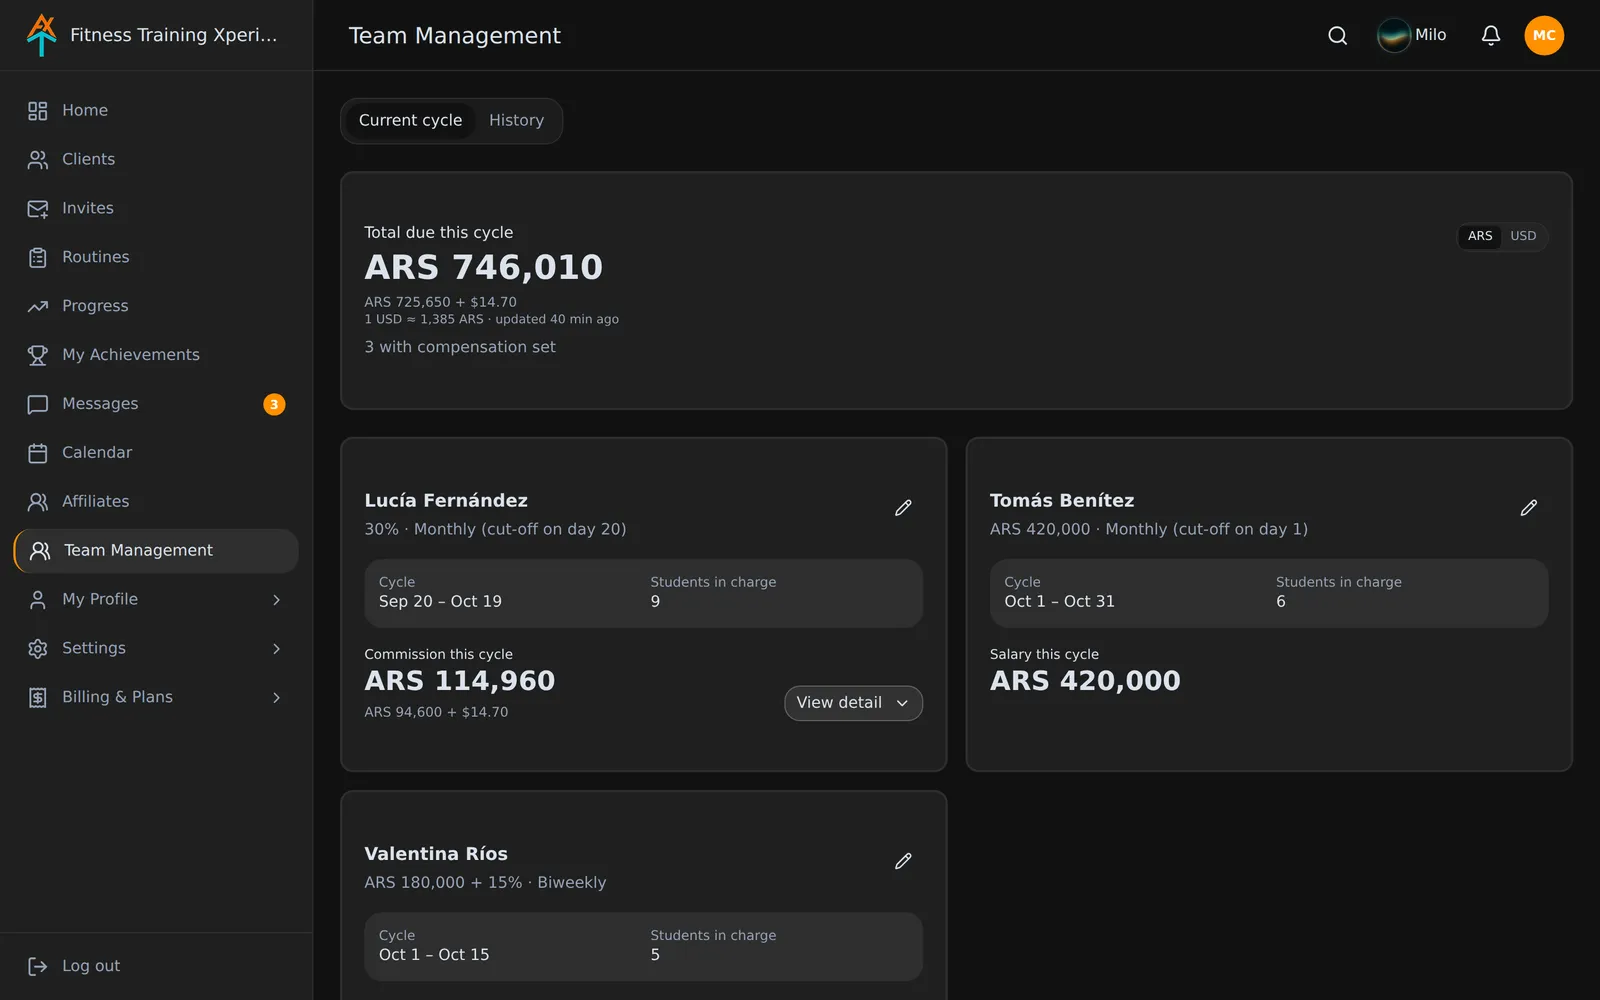Click the '3 with compensation set' text
1600x1000 pixels.
point(460,347)
